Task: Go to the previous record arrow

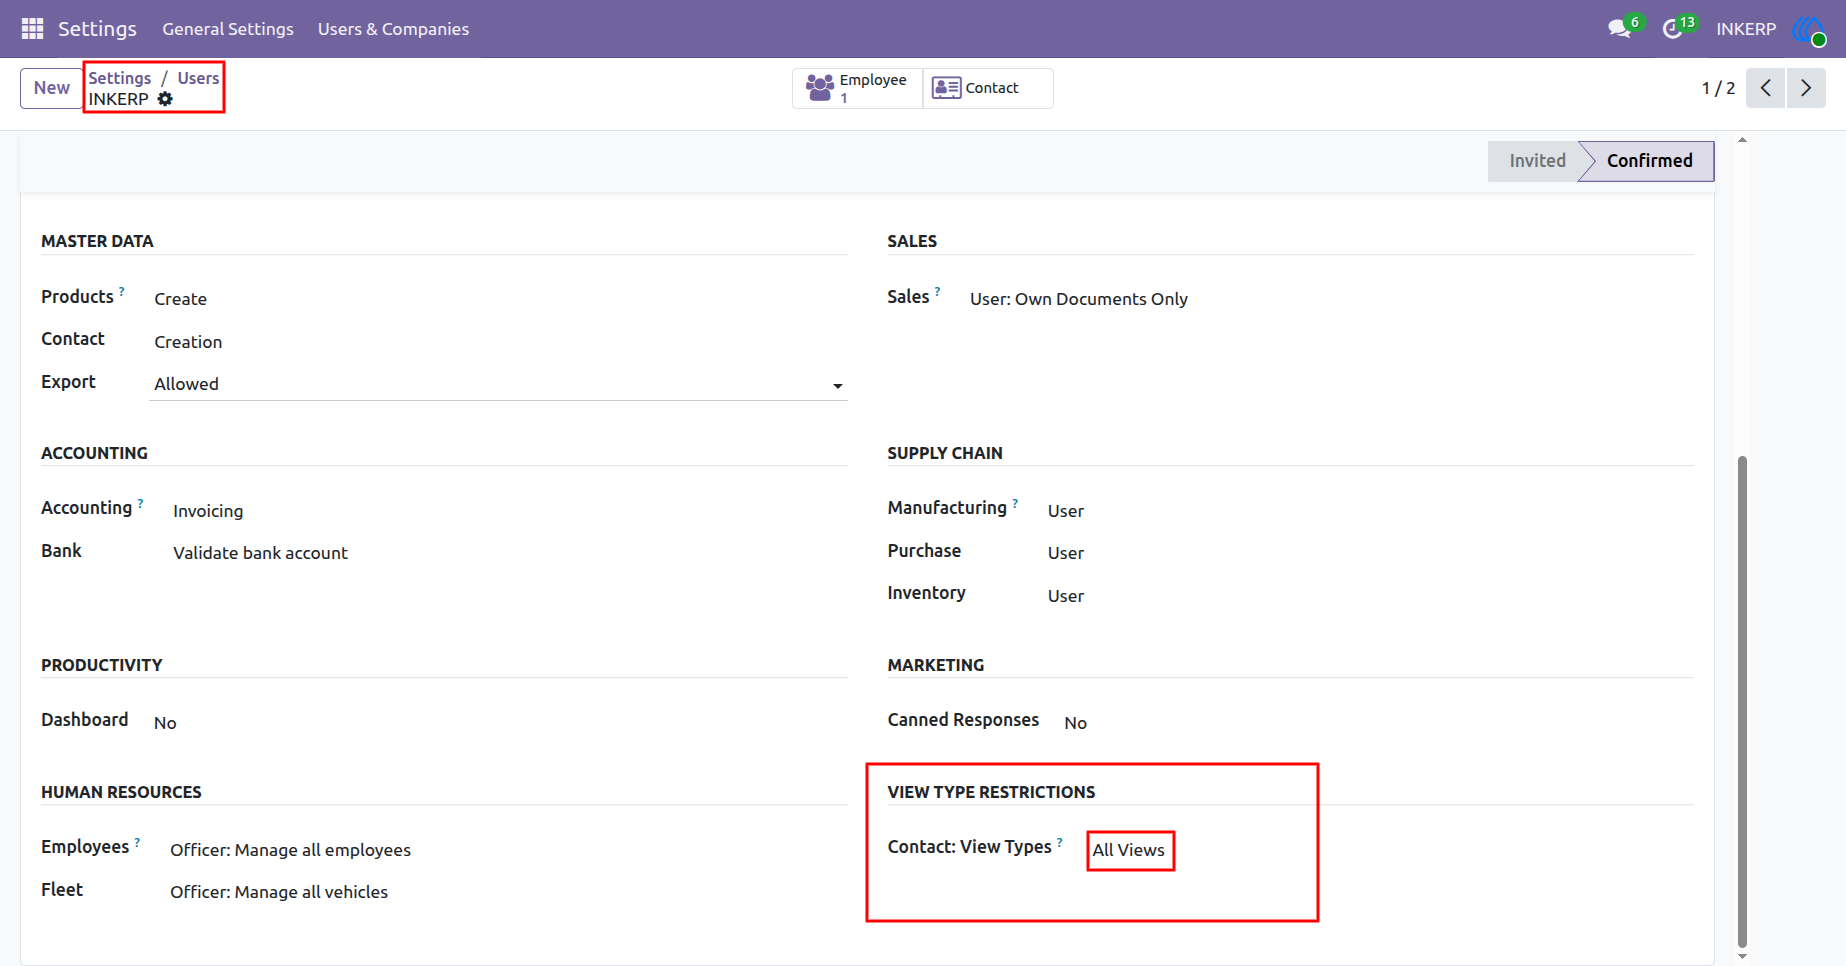Action: click(x=1766, y=88)
